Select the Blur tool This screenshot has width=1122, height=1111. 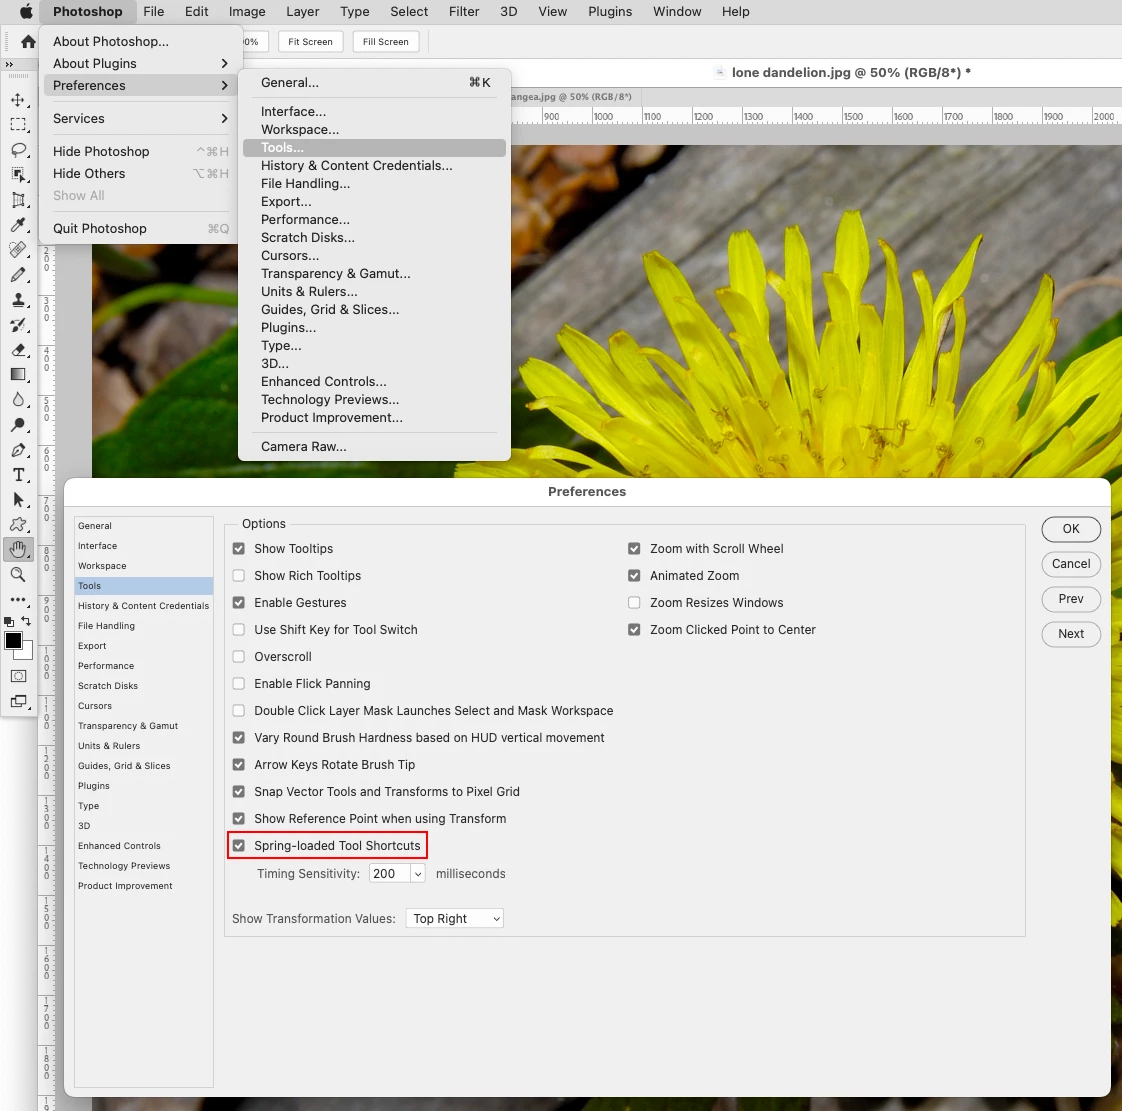(x=18, y=400)
